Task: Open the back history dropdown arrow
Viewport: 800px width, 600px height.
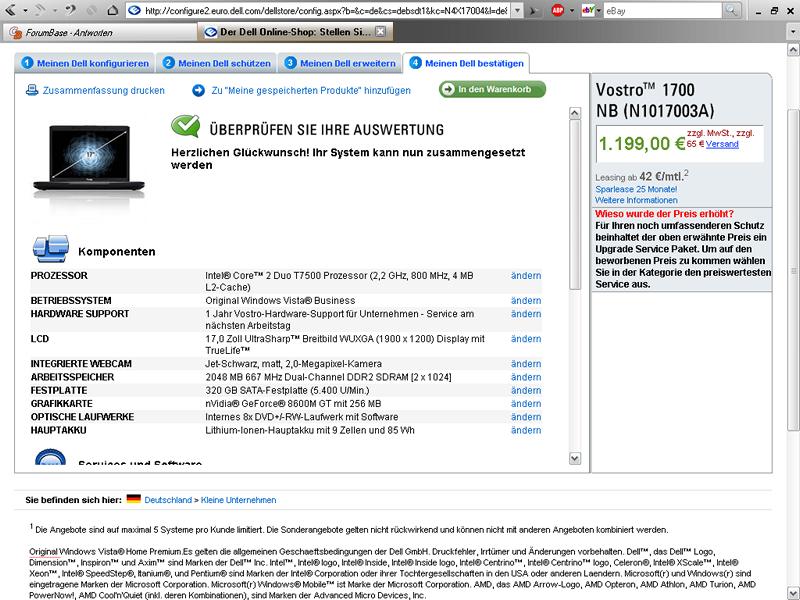Action: (25, 10)
